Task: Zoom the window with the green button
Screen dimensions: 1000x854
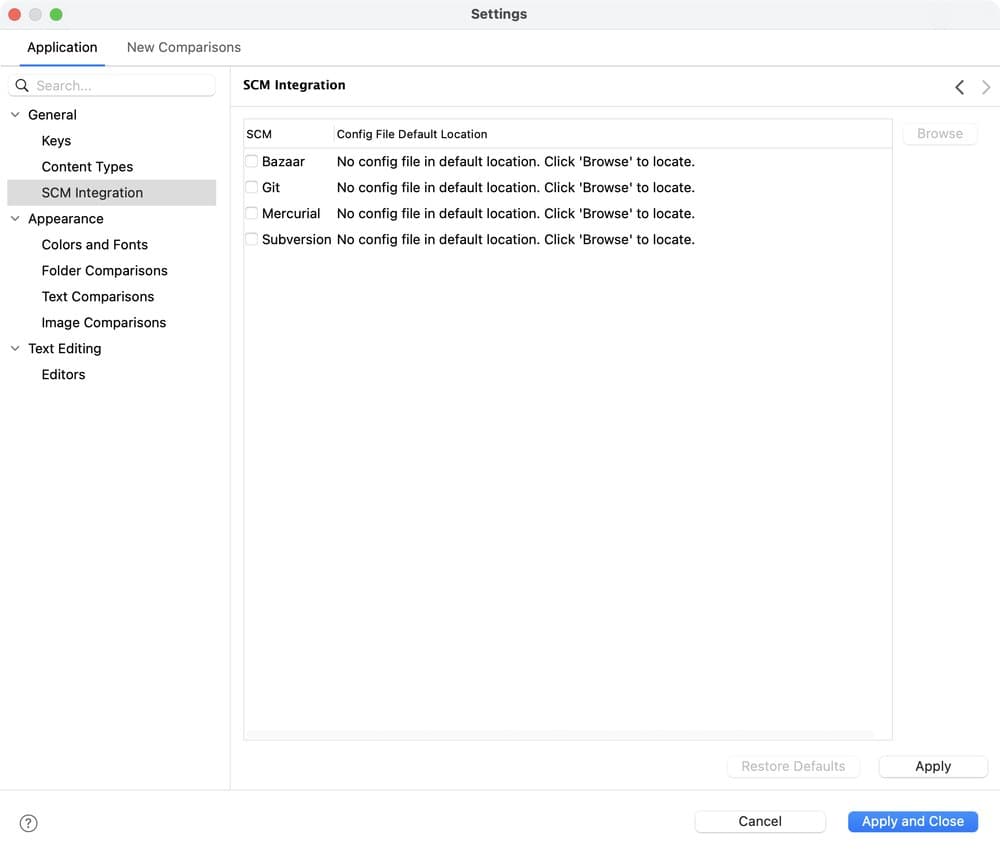Action: (x=56, y=14)
